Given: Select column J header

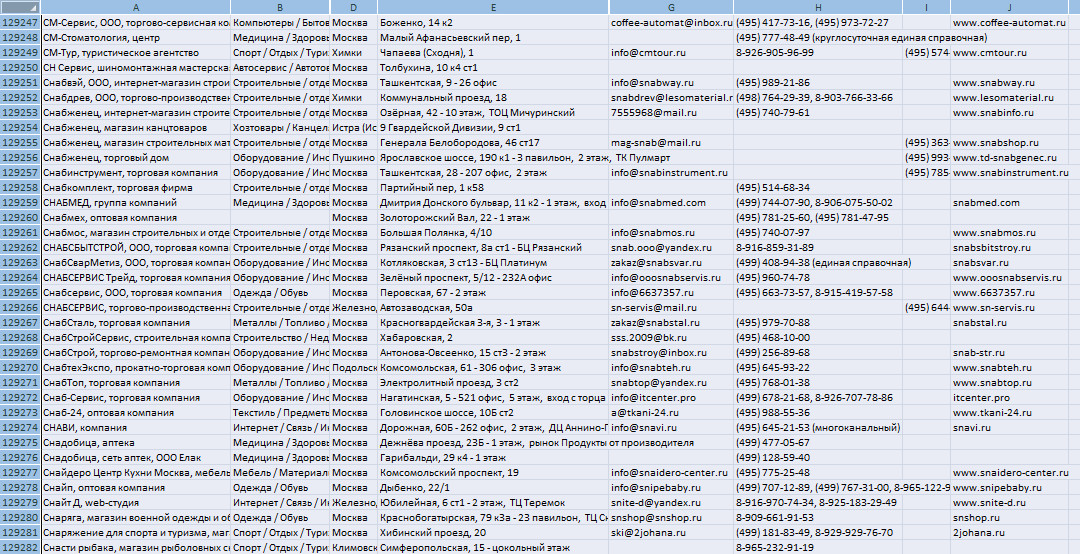Looking at the screenshot, I should point(1009,7).
